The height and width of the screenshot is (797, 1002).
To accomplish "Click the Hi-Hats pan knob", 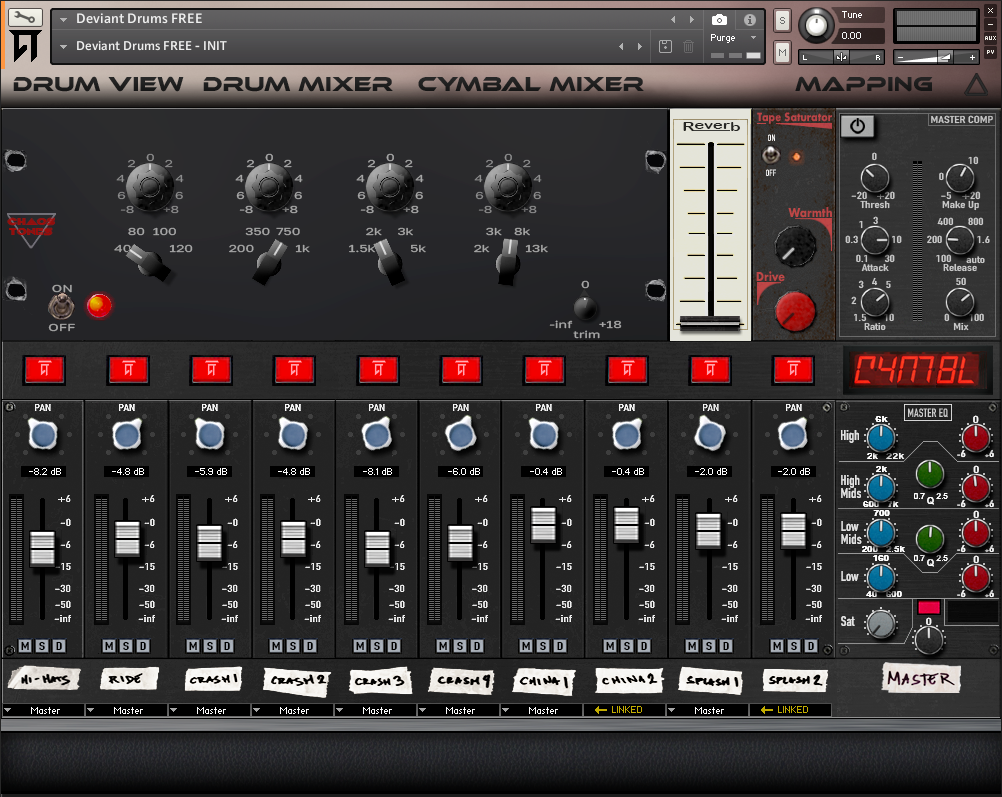I will coord(43,436).
